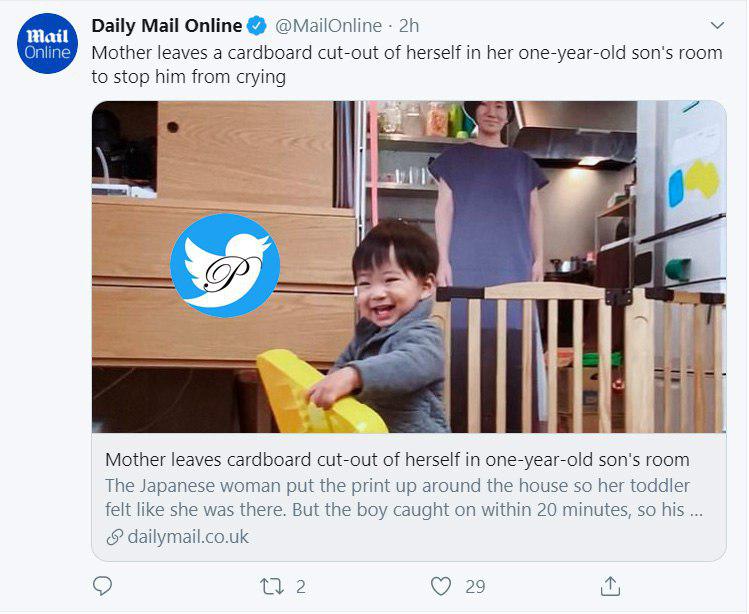Open the 2h timestamp link
This screenshot has width=749, height=614.
410,25
